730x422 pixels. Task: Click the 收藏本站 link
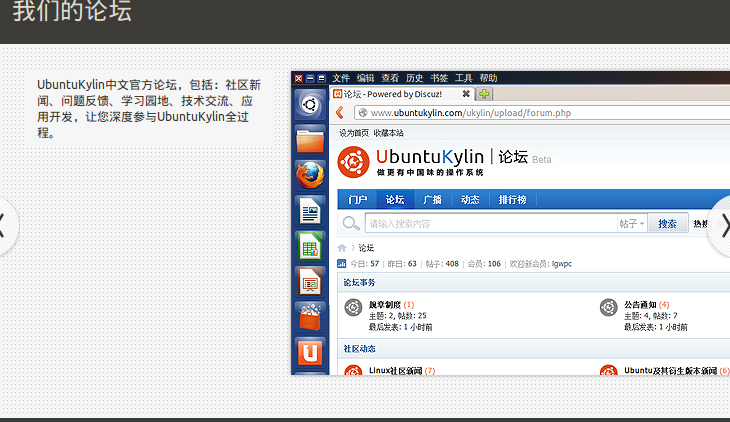389,133
